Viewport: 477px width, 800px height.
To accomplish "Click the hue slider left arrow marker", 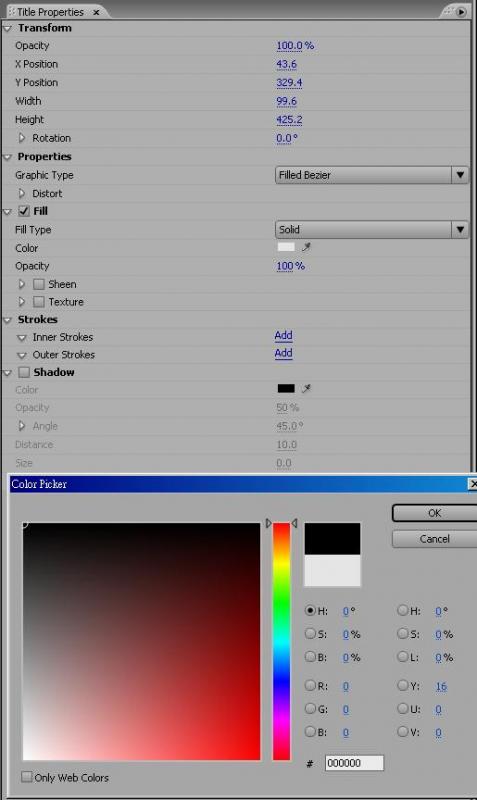I will [268, 523].
